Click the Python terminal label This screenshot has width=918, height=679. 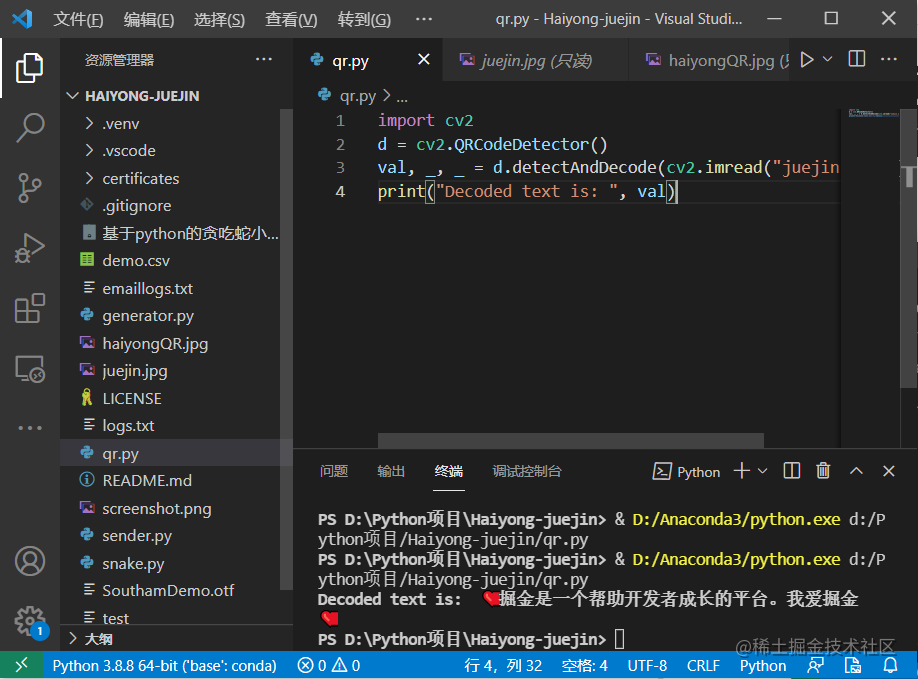click(698, 472)
